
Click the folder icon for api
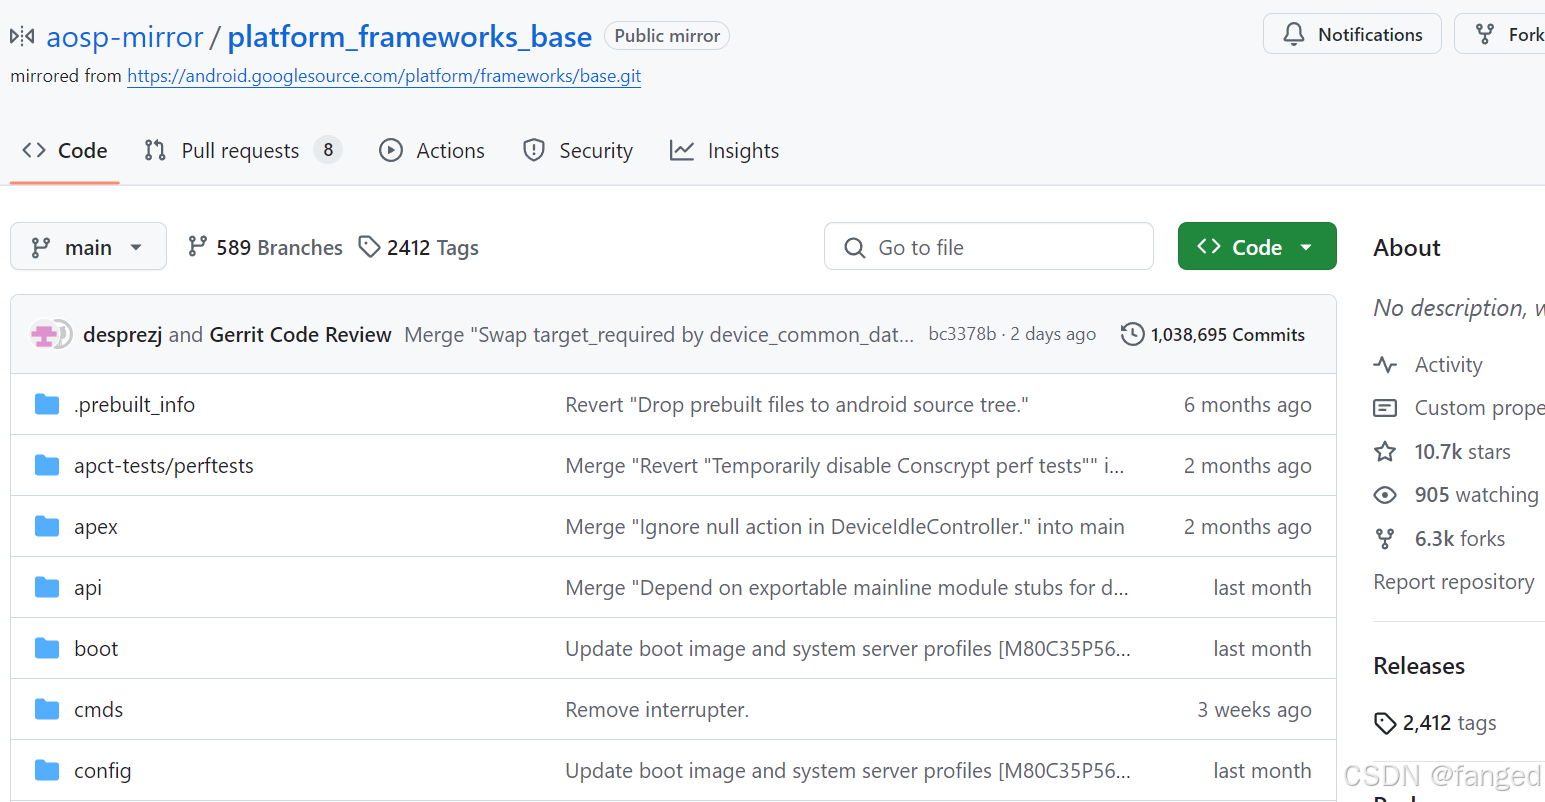pyautogui.click(x=47, y=587)
